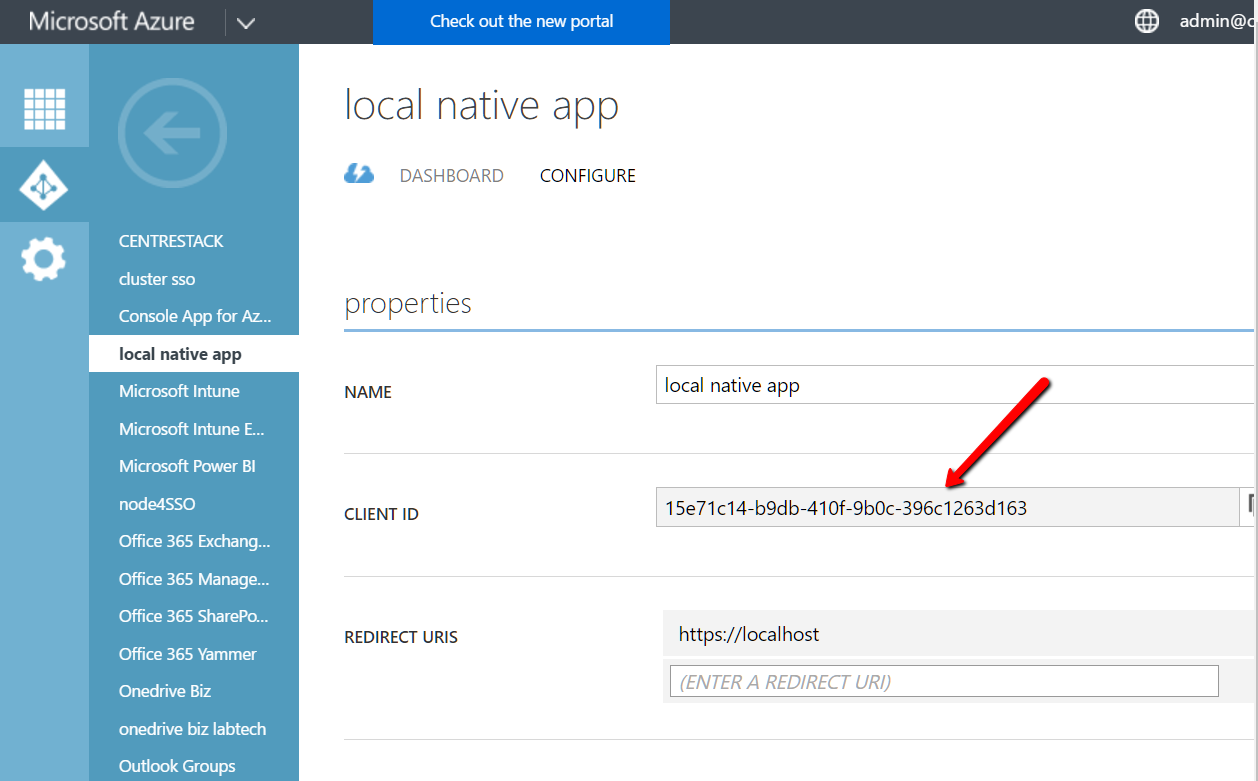The image size is (1258, 781).
Task: Copy the client ID with clipboard icon
Action: (1248, 507)
